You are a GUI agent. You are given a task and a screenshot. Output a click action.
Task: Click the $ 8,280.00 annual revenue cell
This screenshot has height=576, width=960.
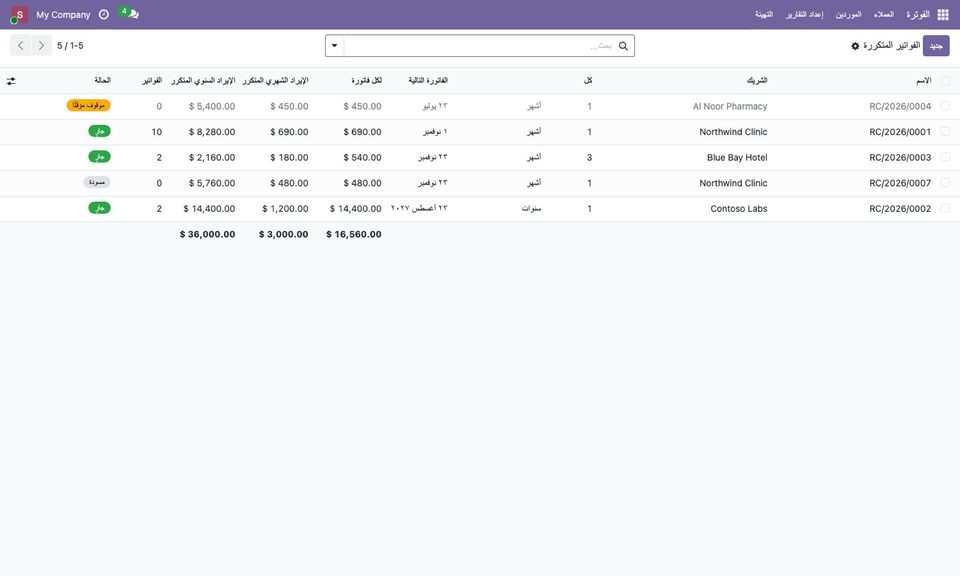point(212,132)
